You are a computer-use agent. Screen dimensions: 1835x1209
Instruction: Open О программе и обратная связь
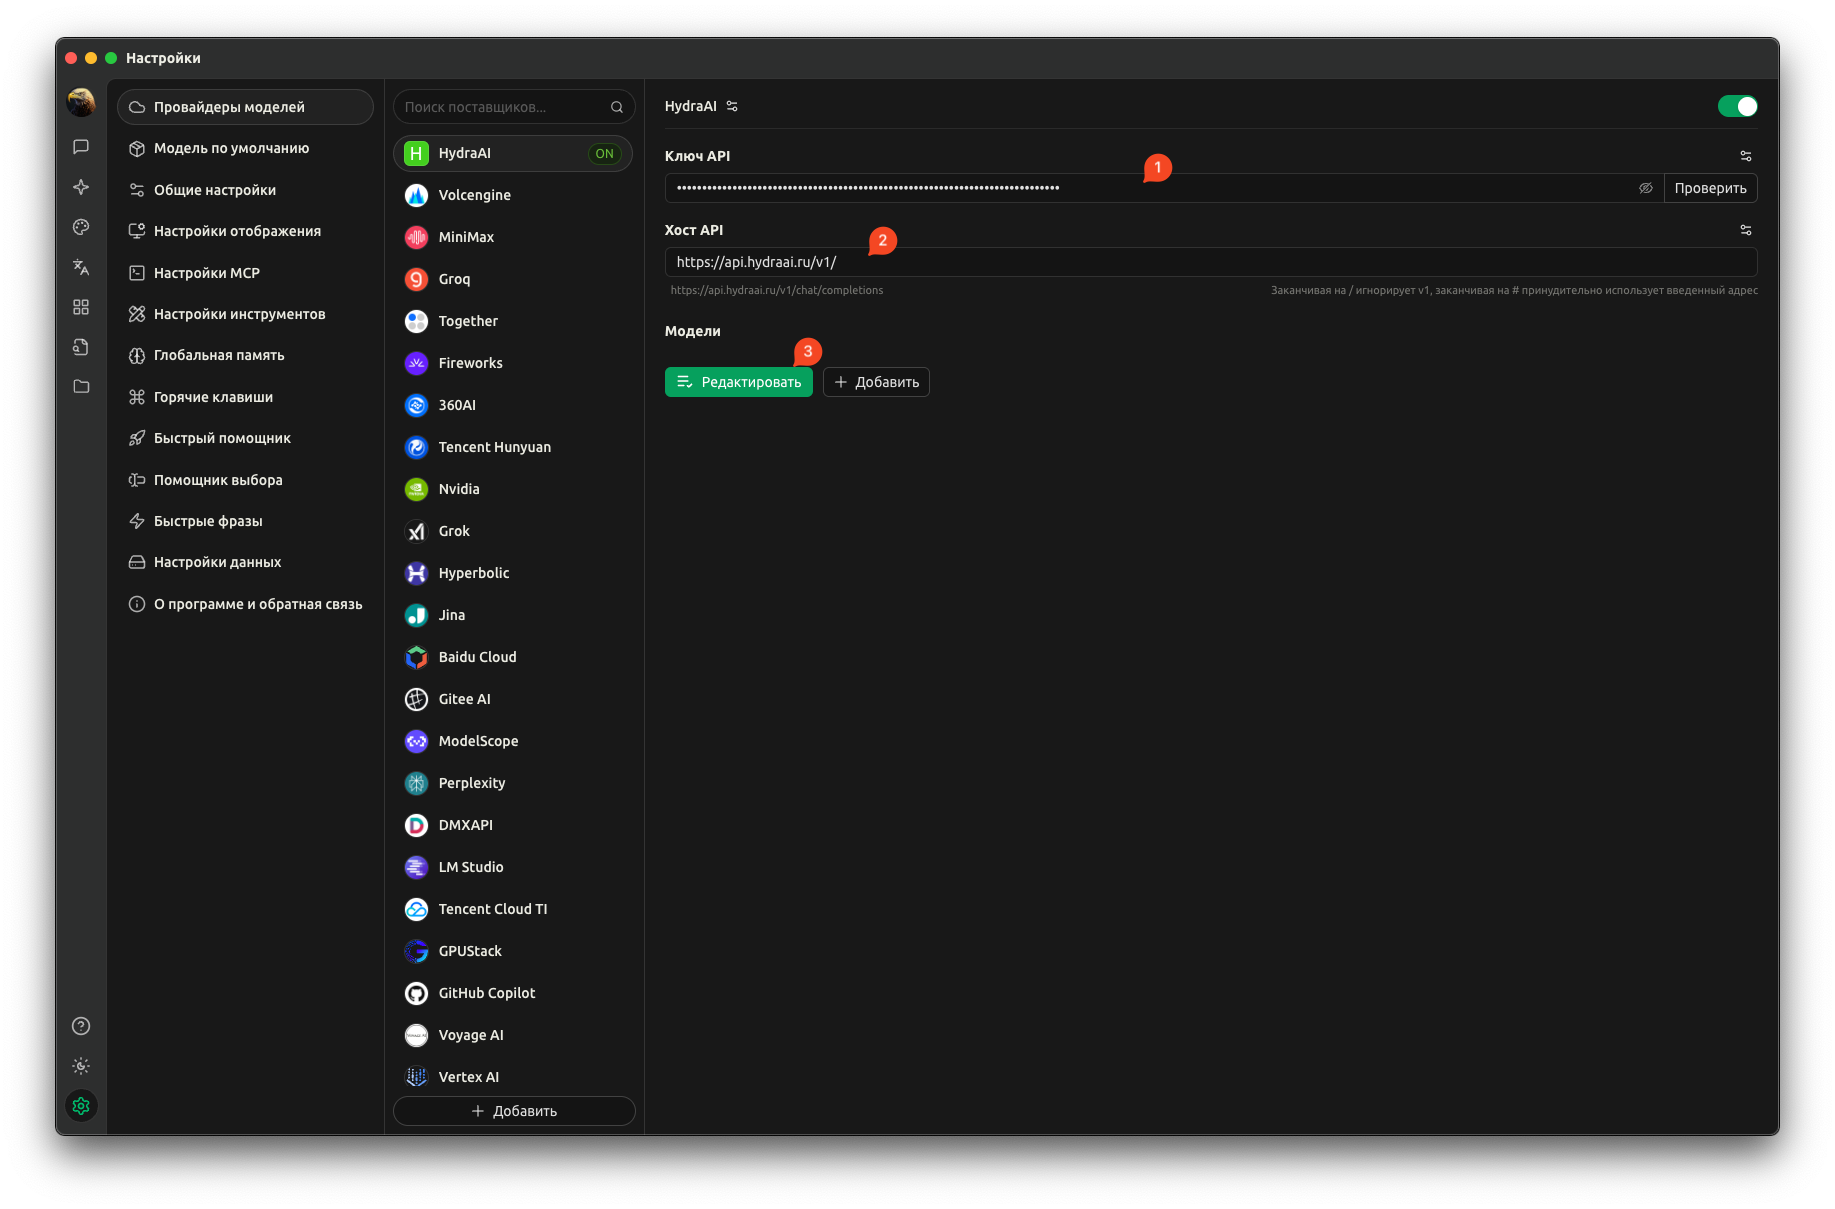(x=245, y=604)
